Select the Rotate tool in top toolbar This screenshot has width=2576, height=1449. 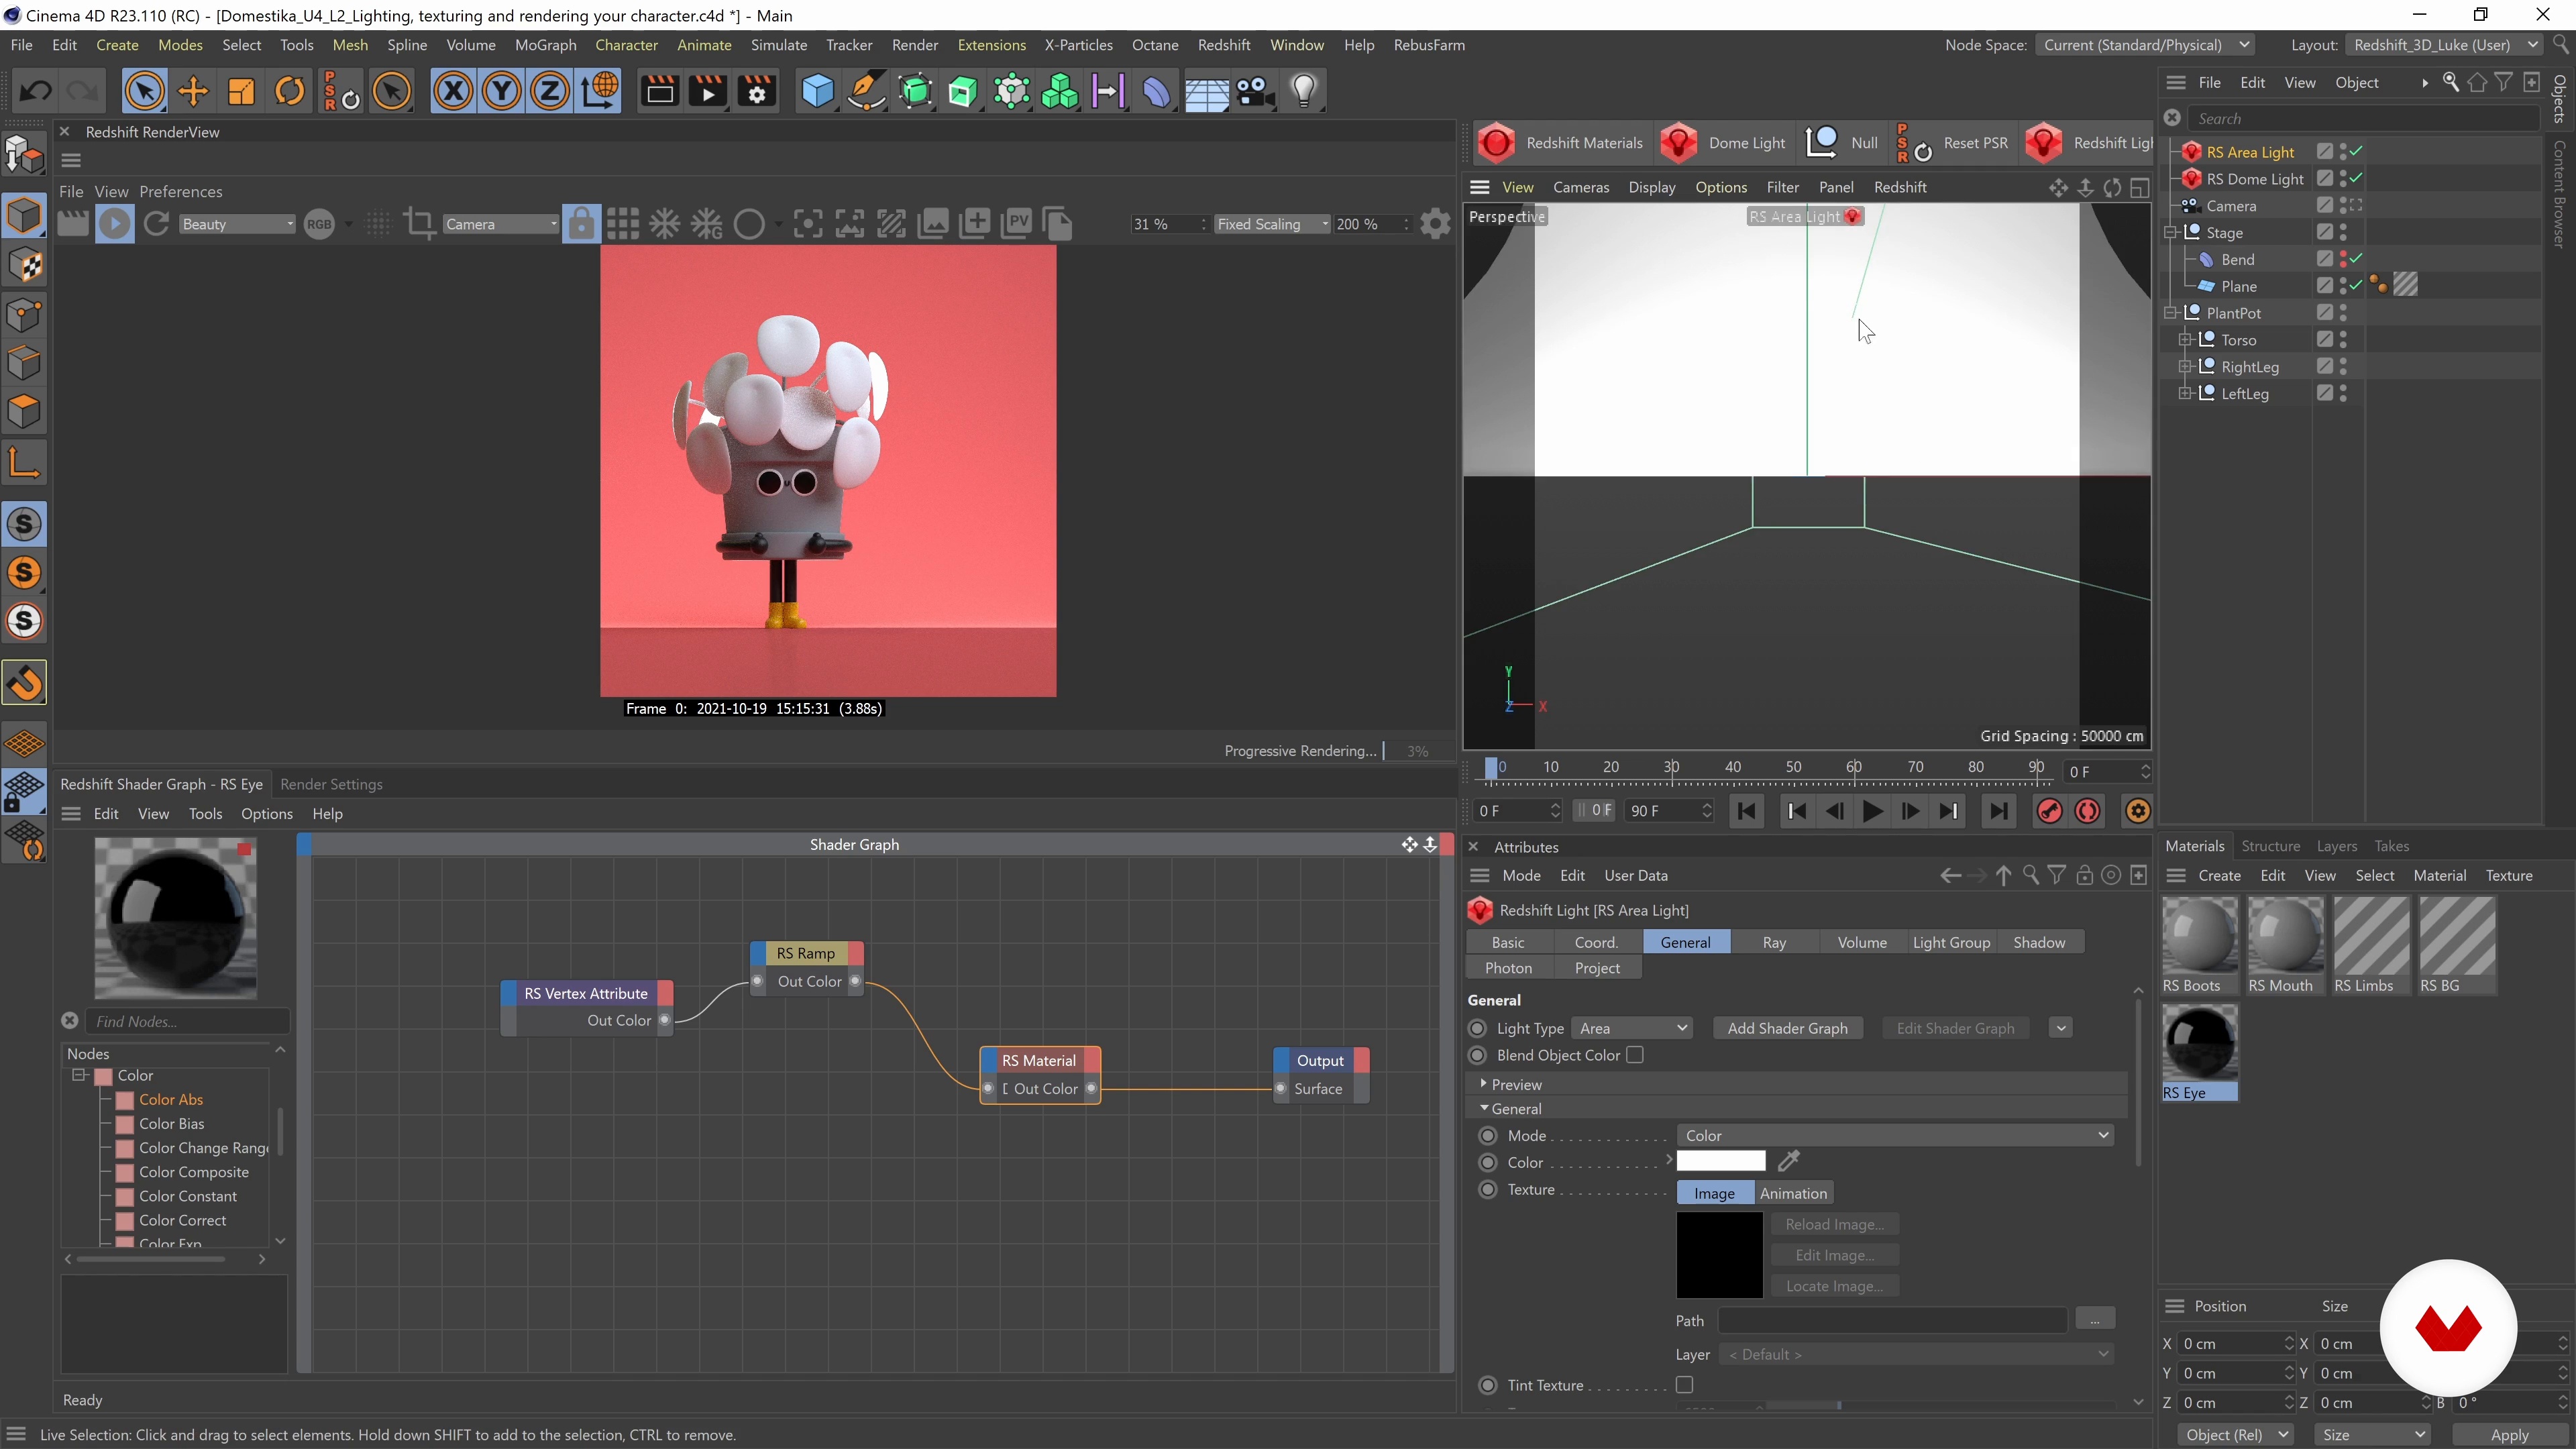coord(290,92)
